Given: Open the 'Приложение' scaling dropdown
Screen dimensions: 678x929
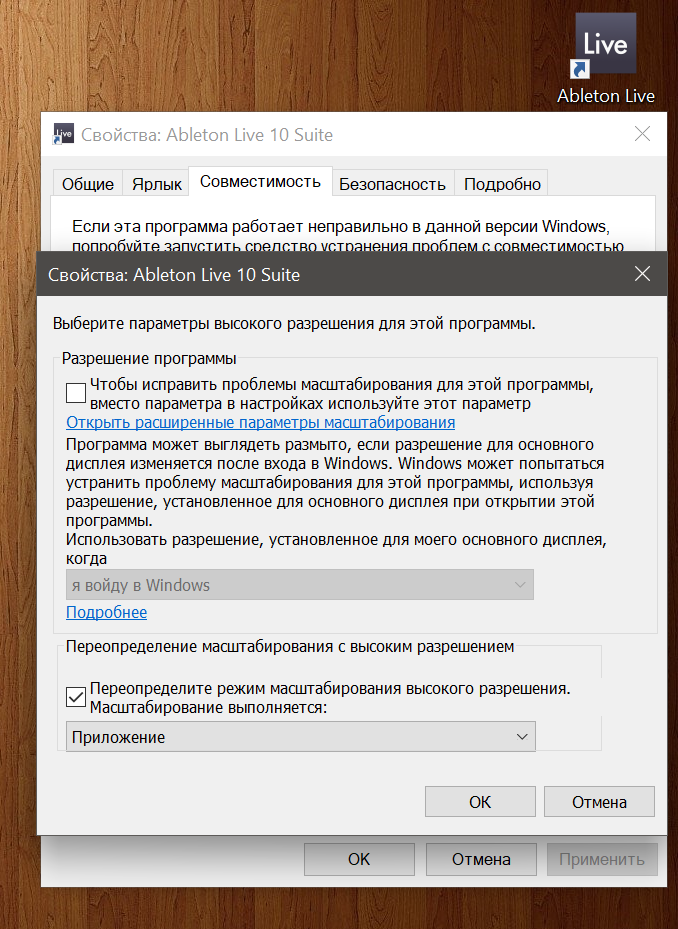Looking at the screenshot, I should tap(300, 737).
